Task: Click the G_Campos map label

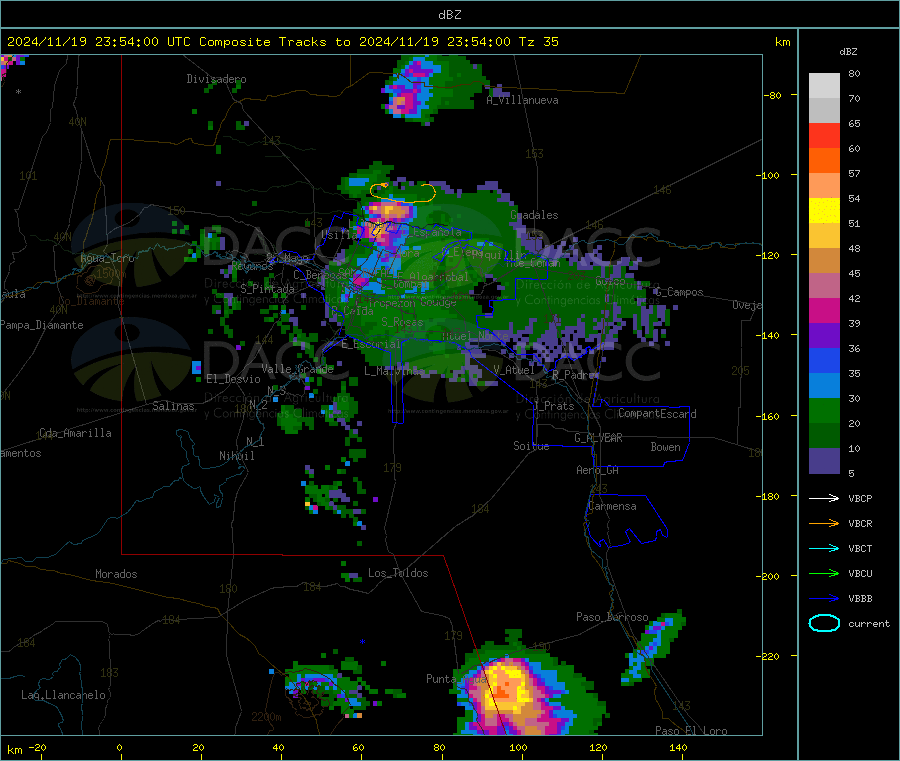Action: [679, 292]
